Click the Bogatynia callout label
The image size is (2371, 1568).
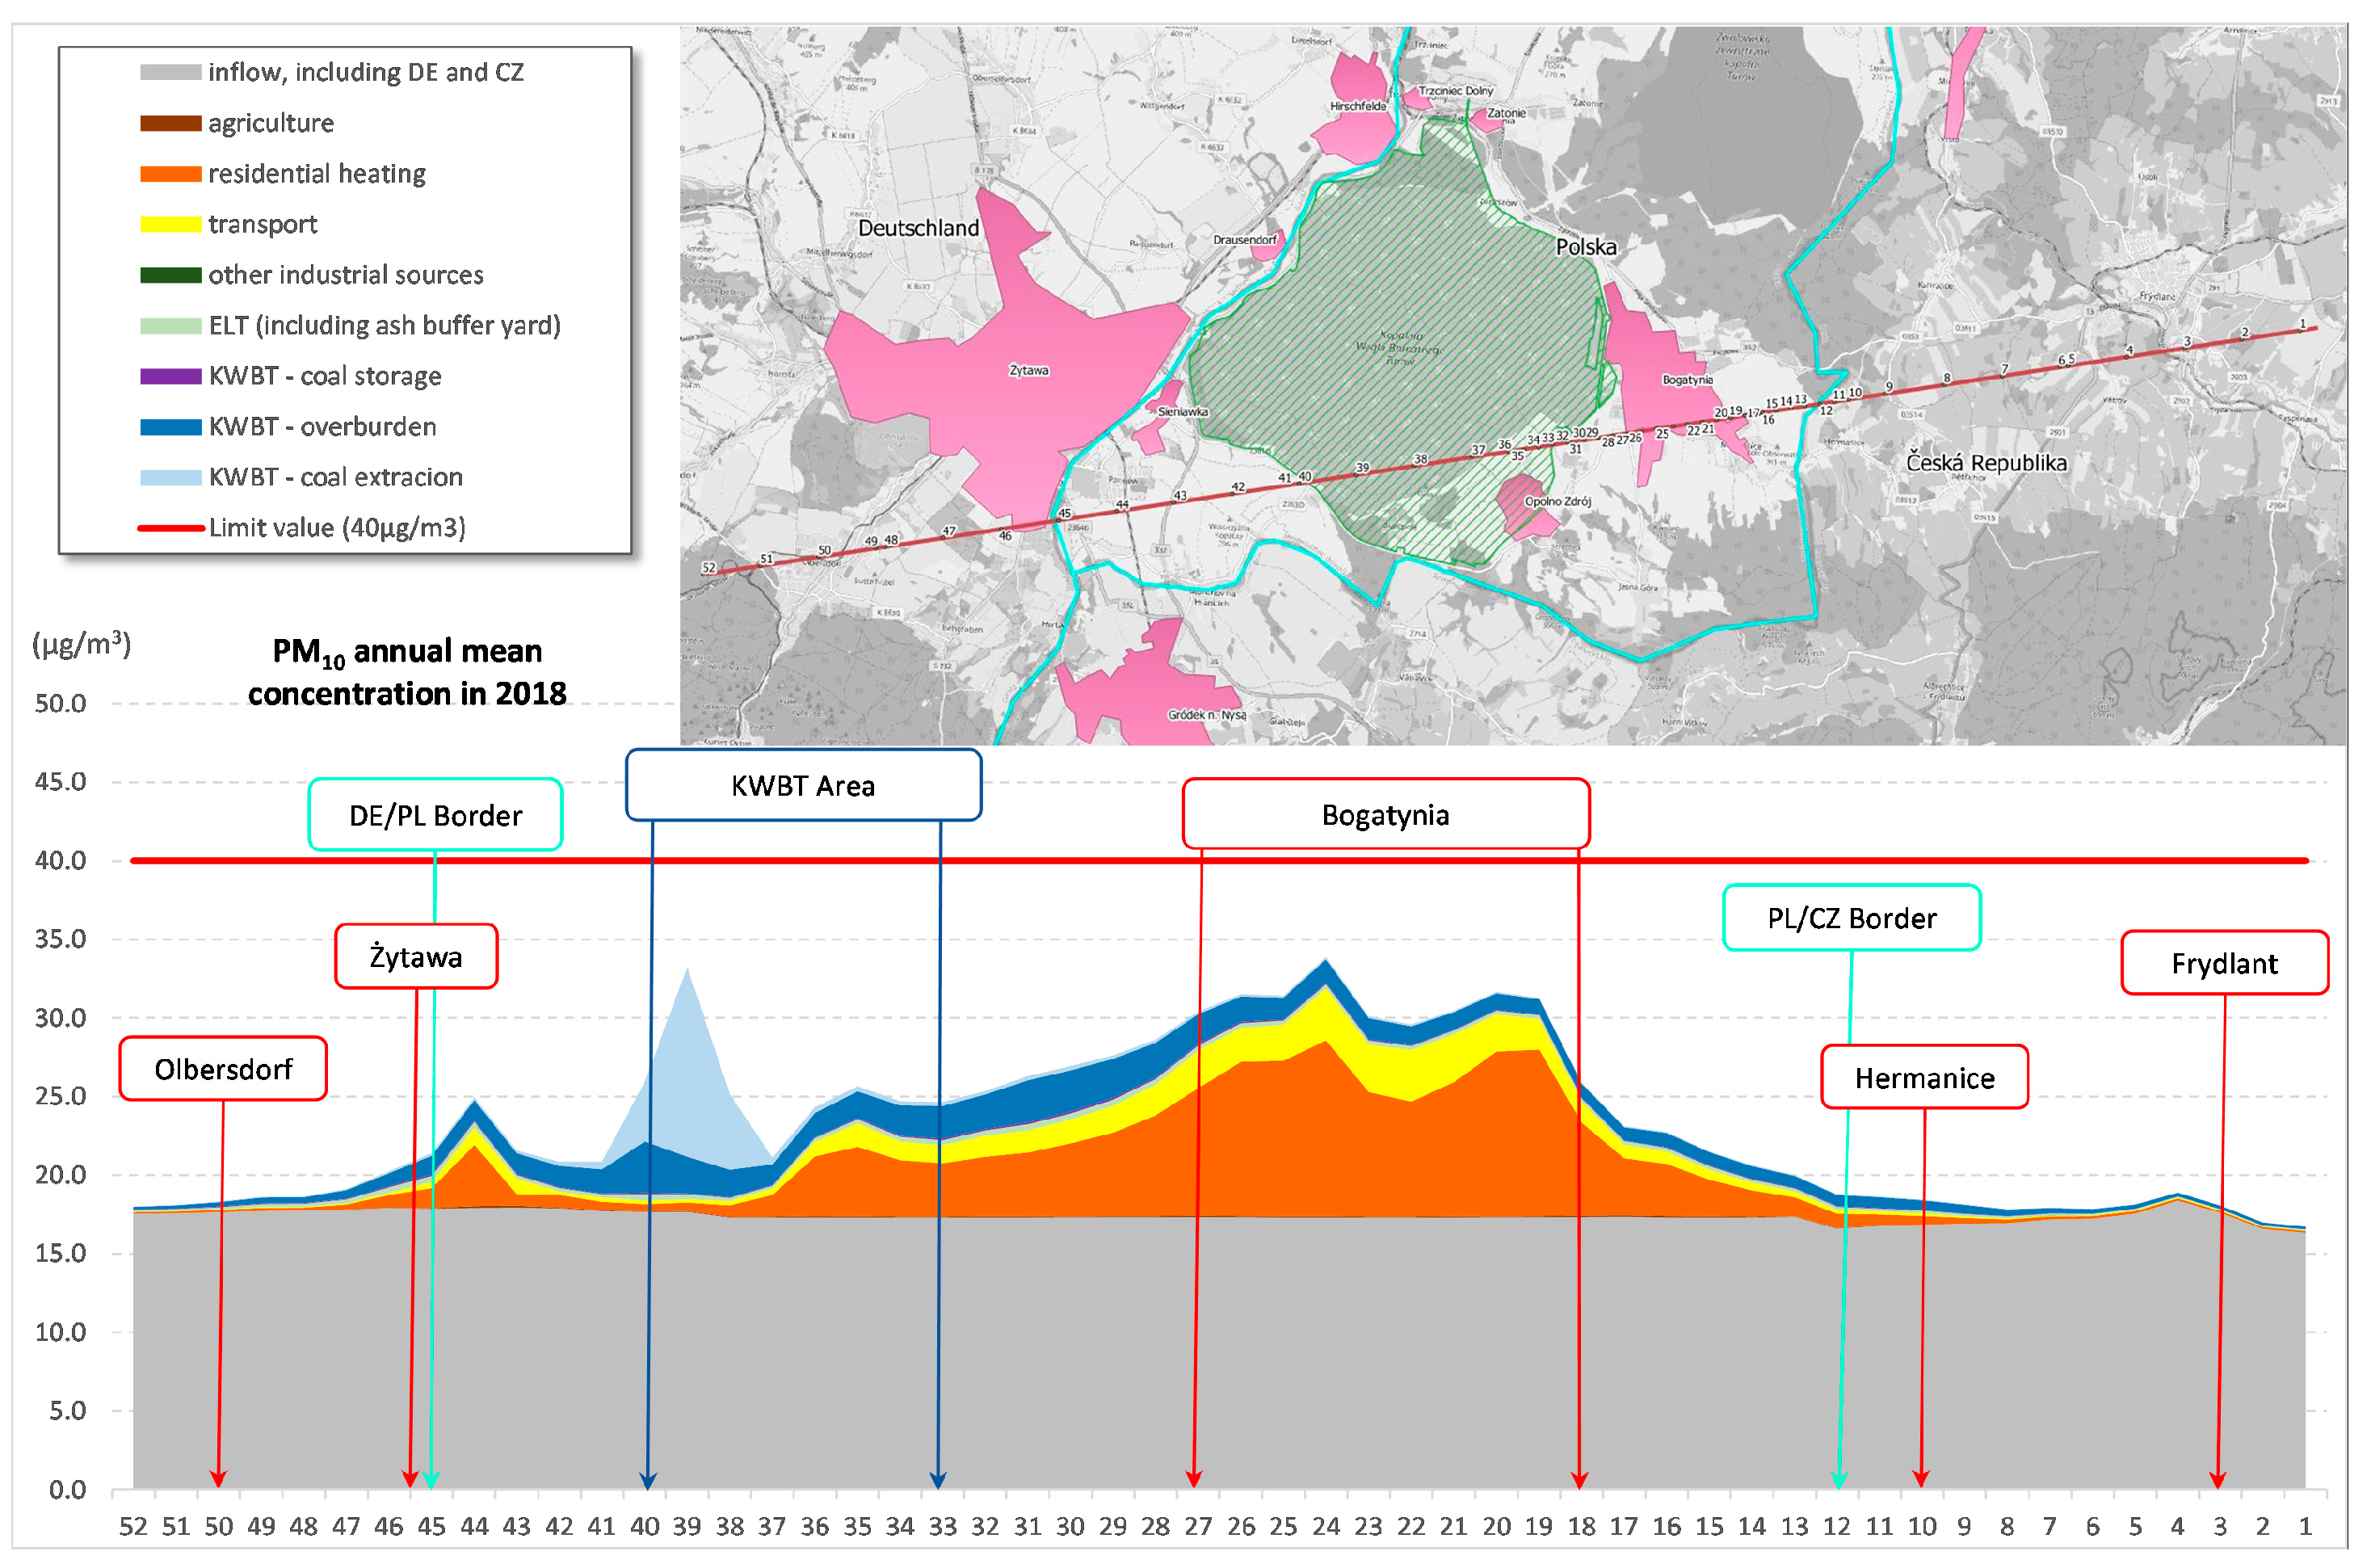[x=1385, y=815]
